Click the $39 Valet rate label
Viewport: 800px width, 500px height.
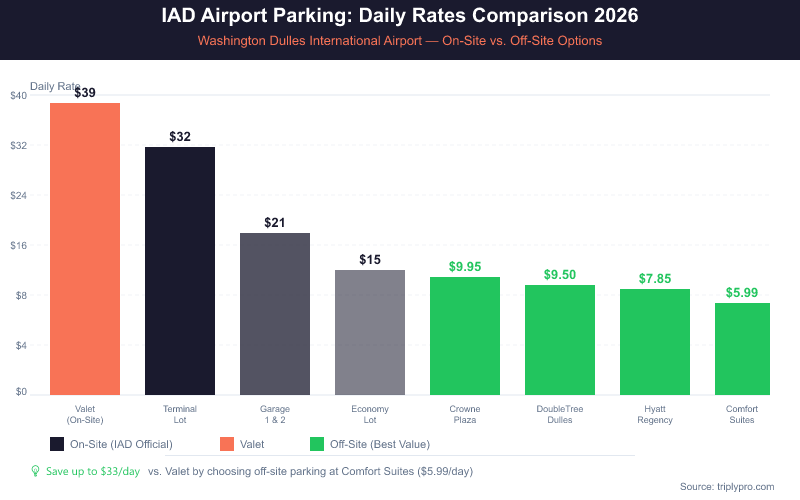85,93
